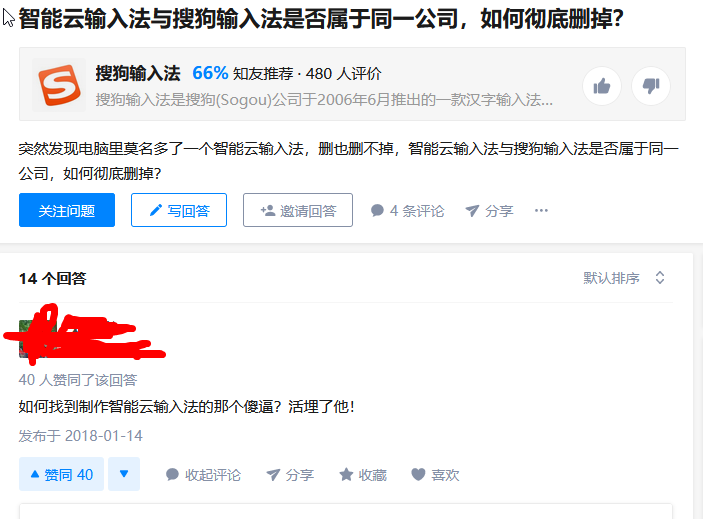Share the answer via the 分享 icon
The width and height of the screenshot is (703, 519).
tap(290, 475)
